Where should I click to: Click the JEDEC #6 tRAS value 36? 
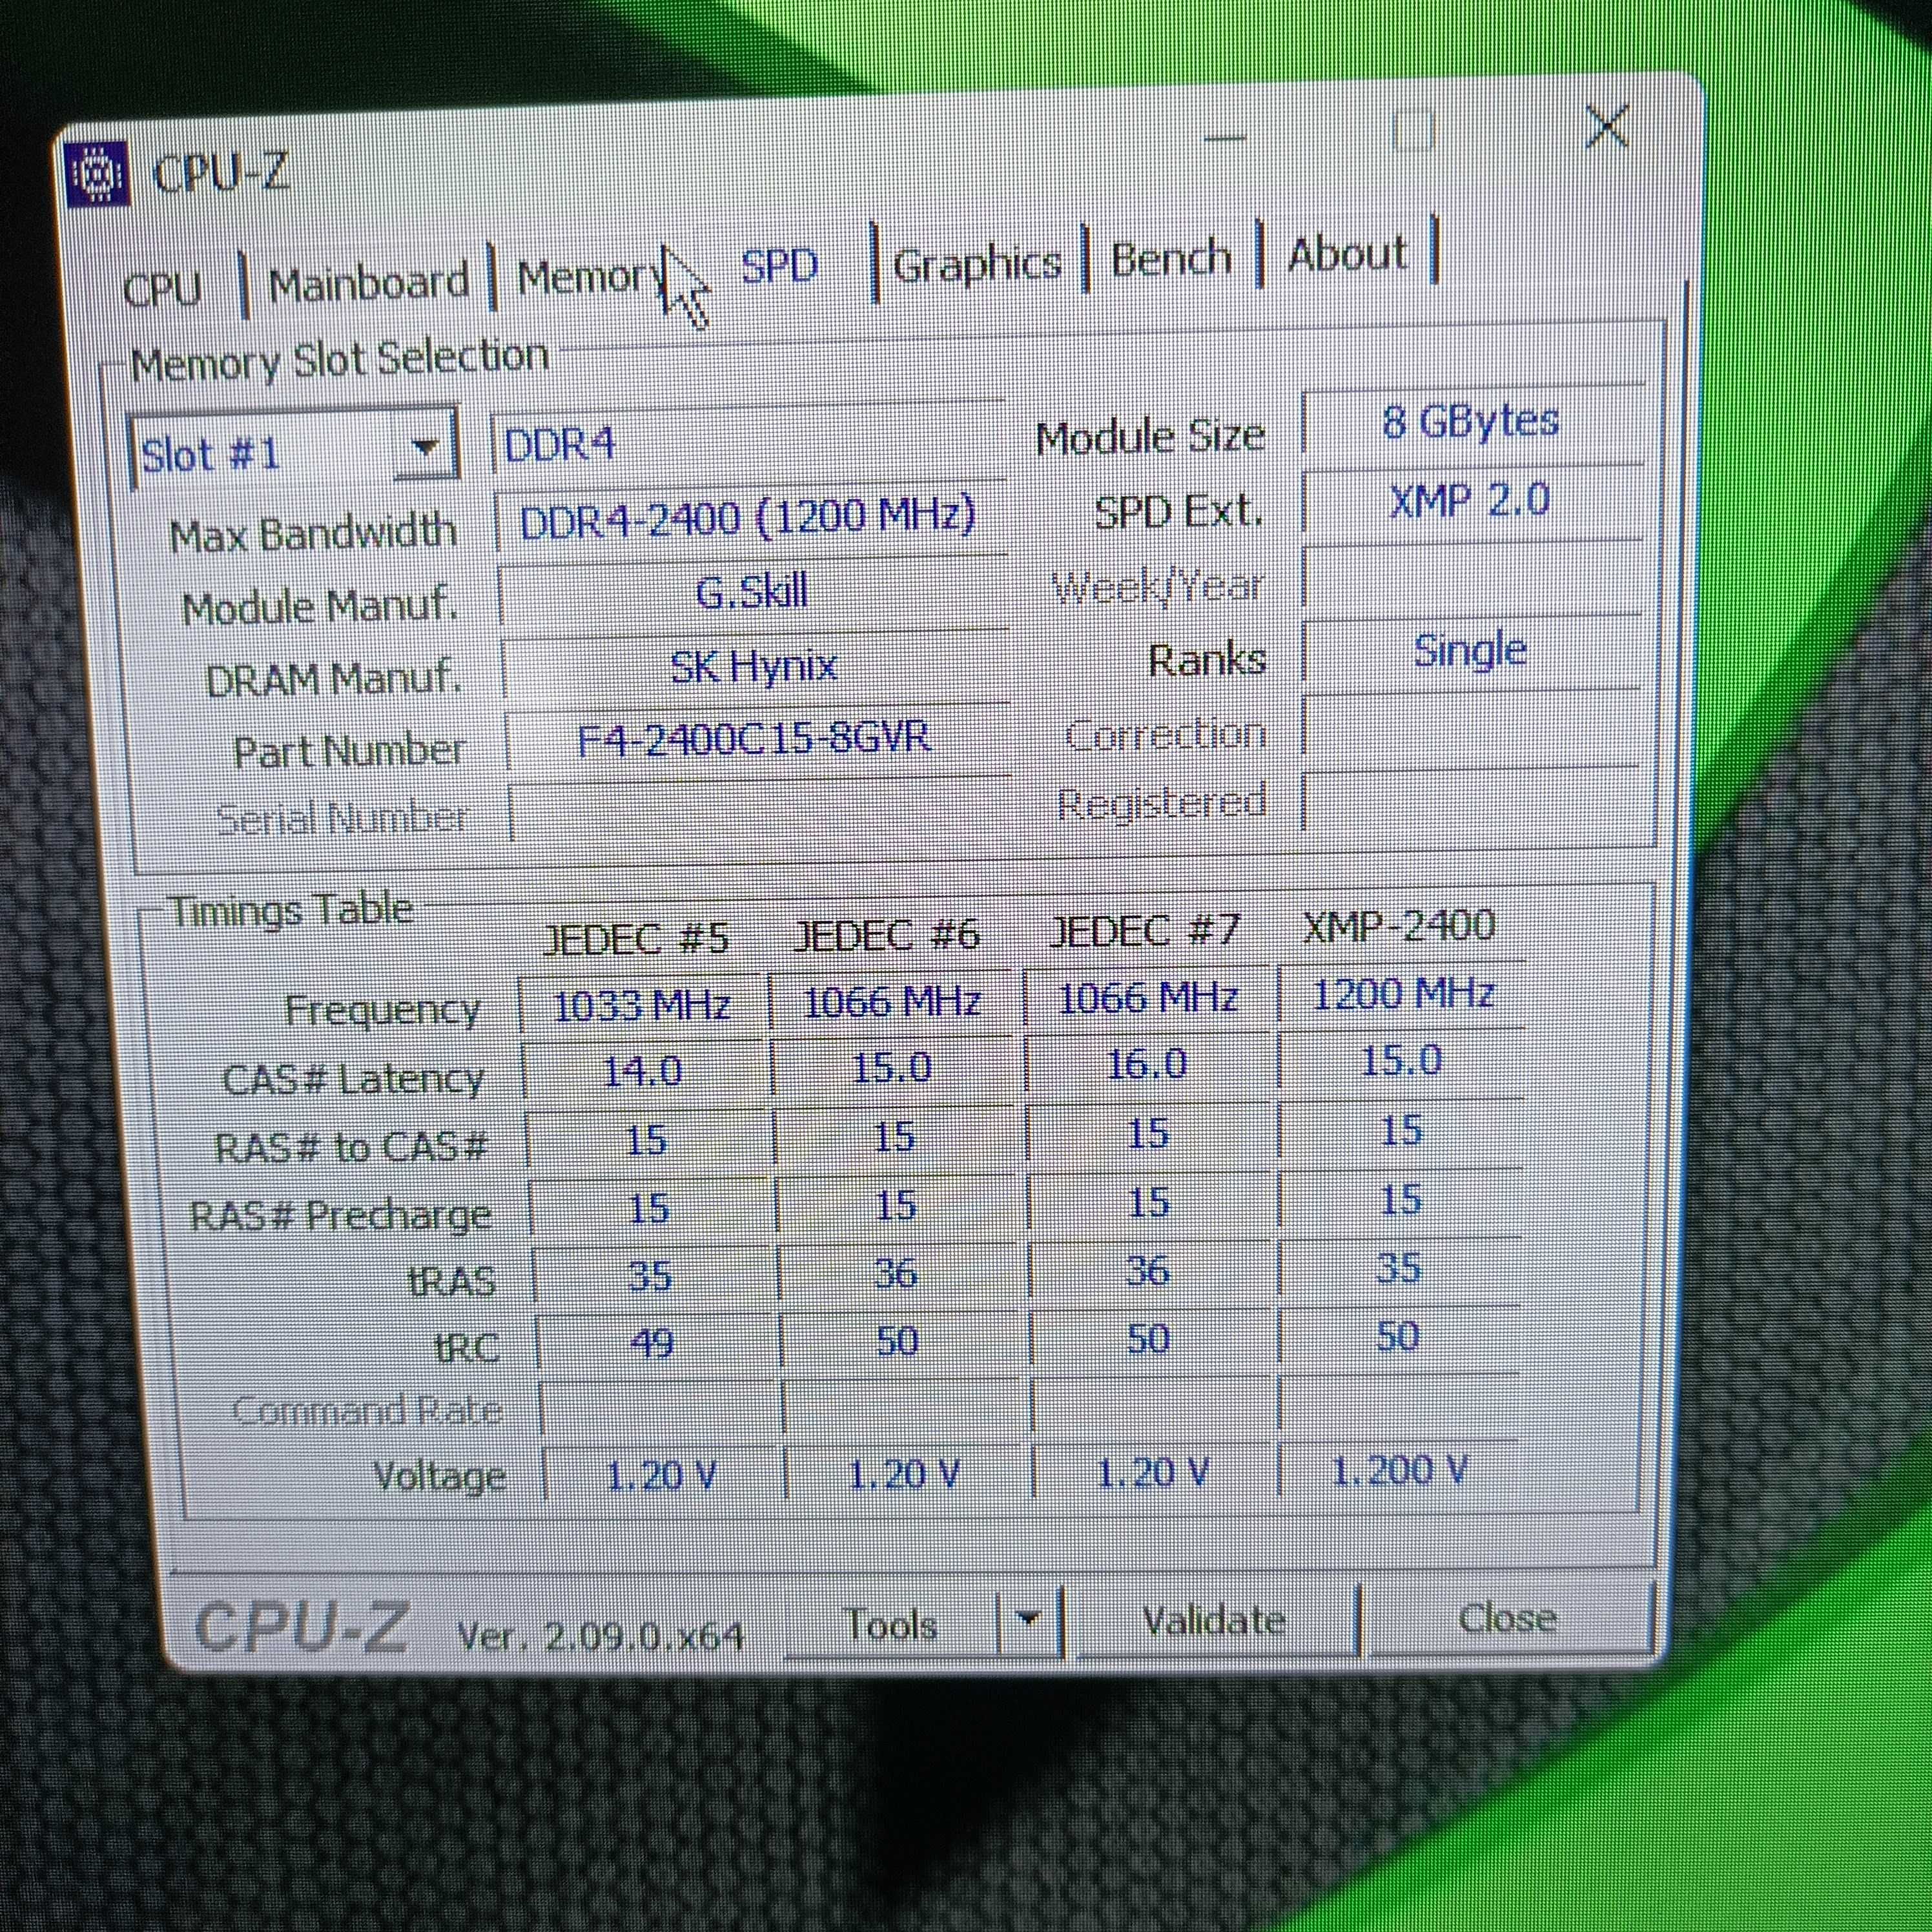click(896, 1273)
